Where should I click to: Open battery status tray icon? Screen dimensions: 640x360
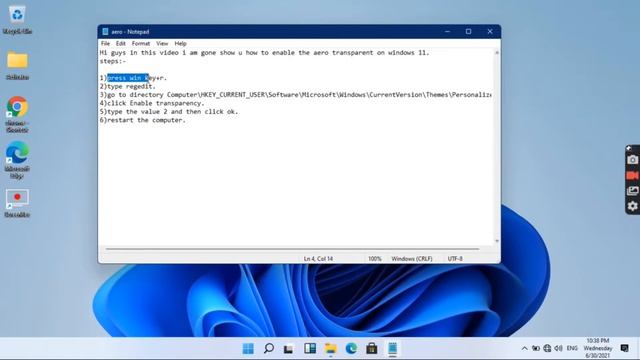(x=536, y=348)
